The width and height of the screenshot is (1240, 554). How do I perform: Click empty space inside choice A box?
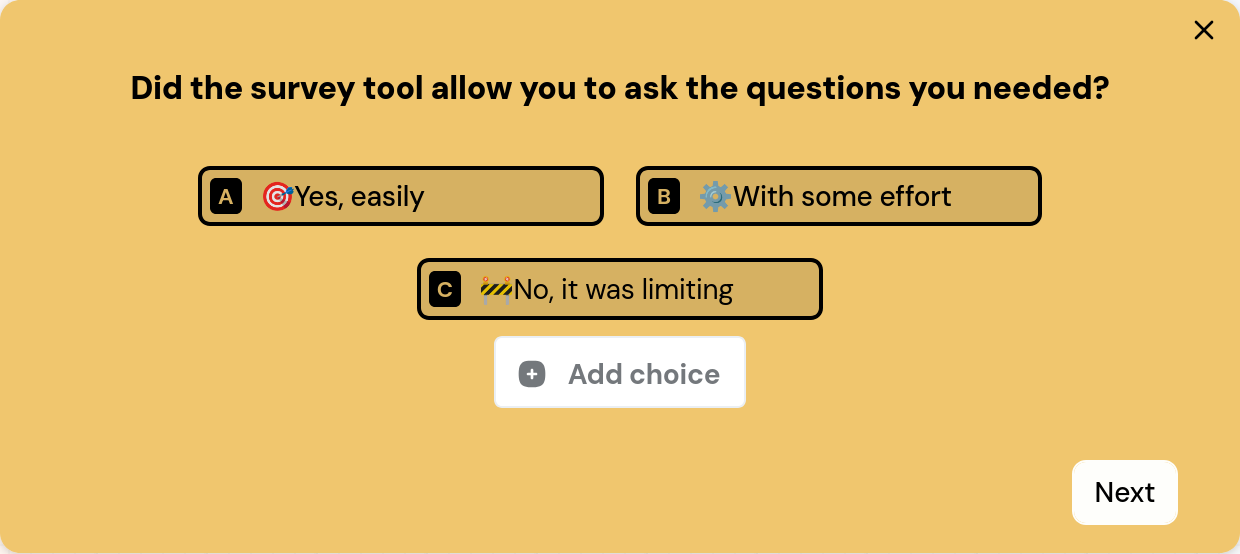pyautogui.click(x=520, y=197)
